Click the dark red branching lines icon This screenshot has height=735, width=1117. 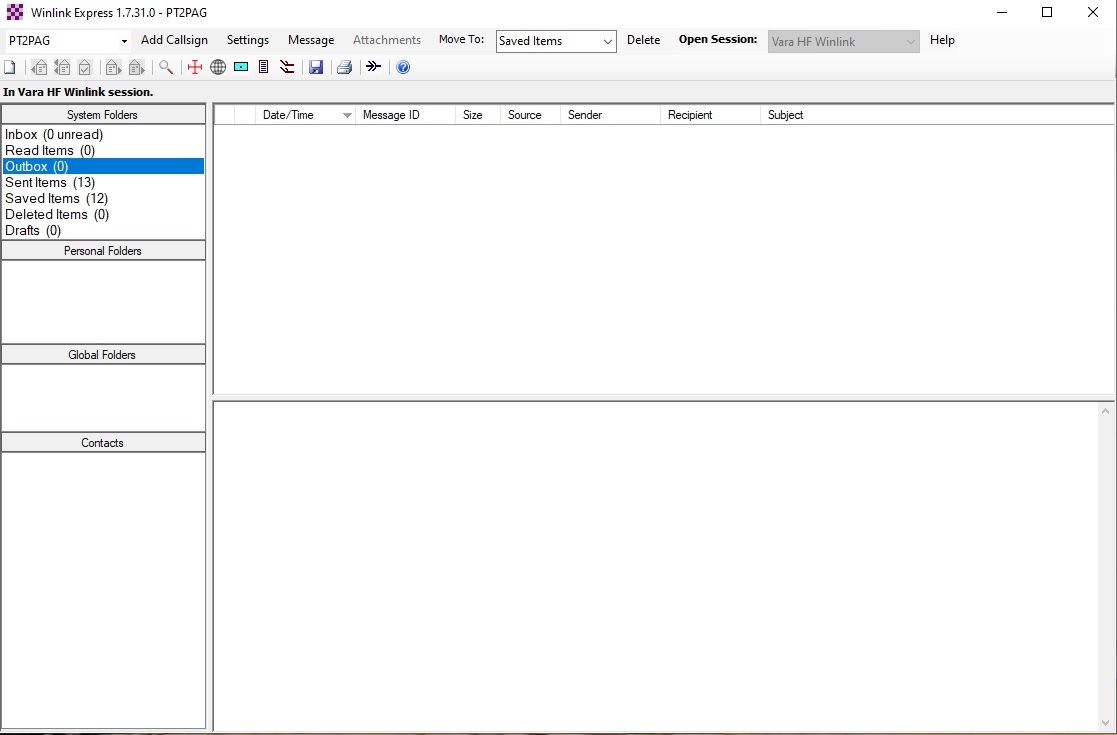click(287, 67)
